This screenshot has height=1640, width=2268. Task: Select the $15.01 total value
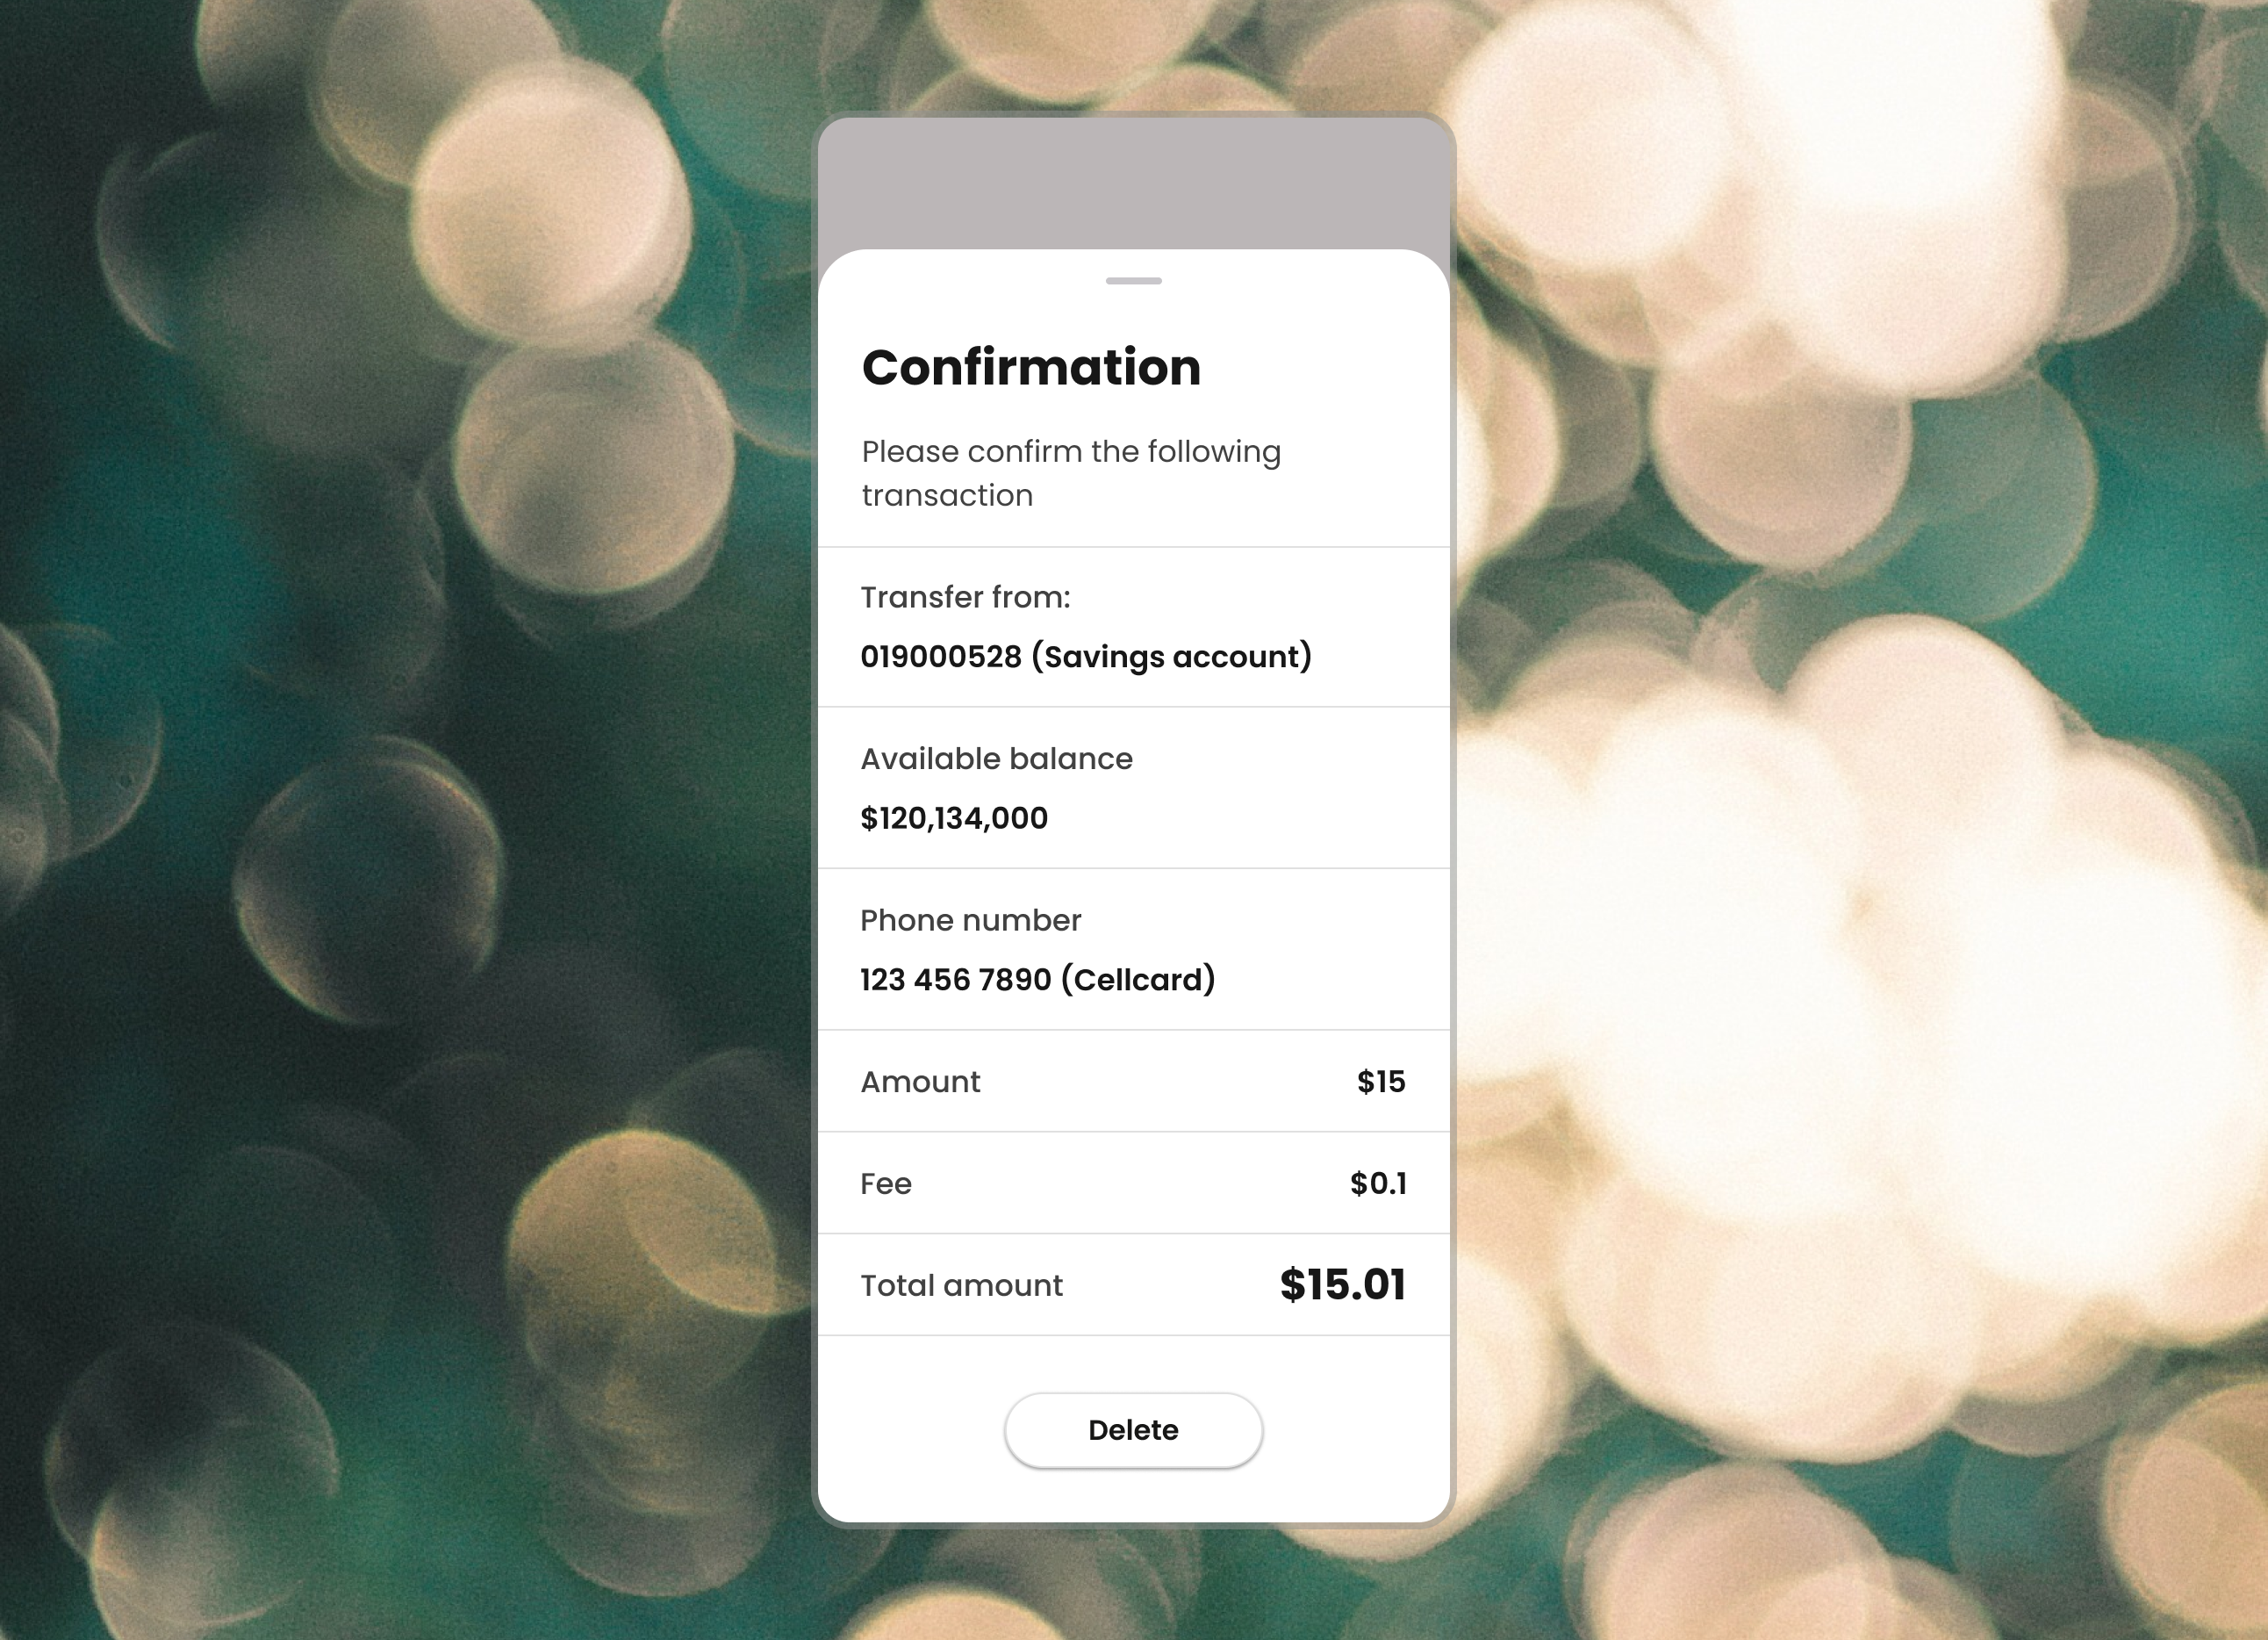[x=1342, y=1285]
